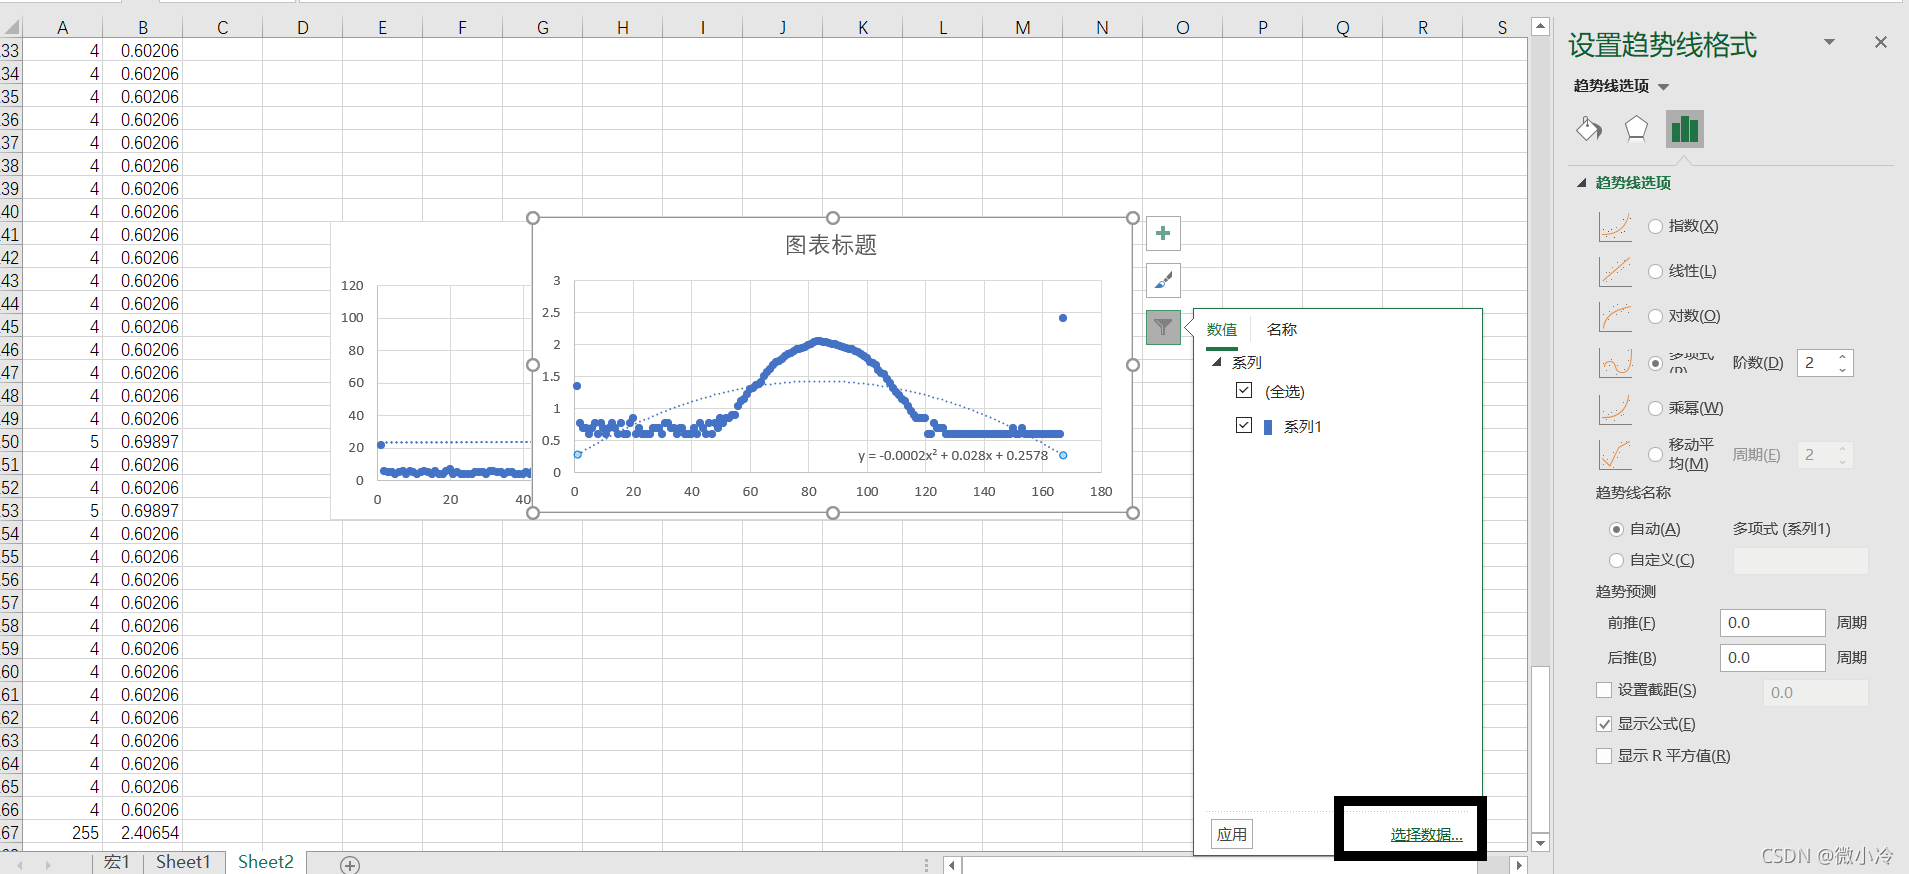Open the Fill & Line paint bucket tab
This screenshot has height=874, width=1909.
[x=1588, y=129]
